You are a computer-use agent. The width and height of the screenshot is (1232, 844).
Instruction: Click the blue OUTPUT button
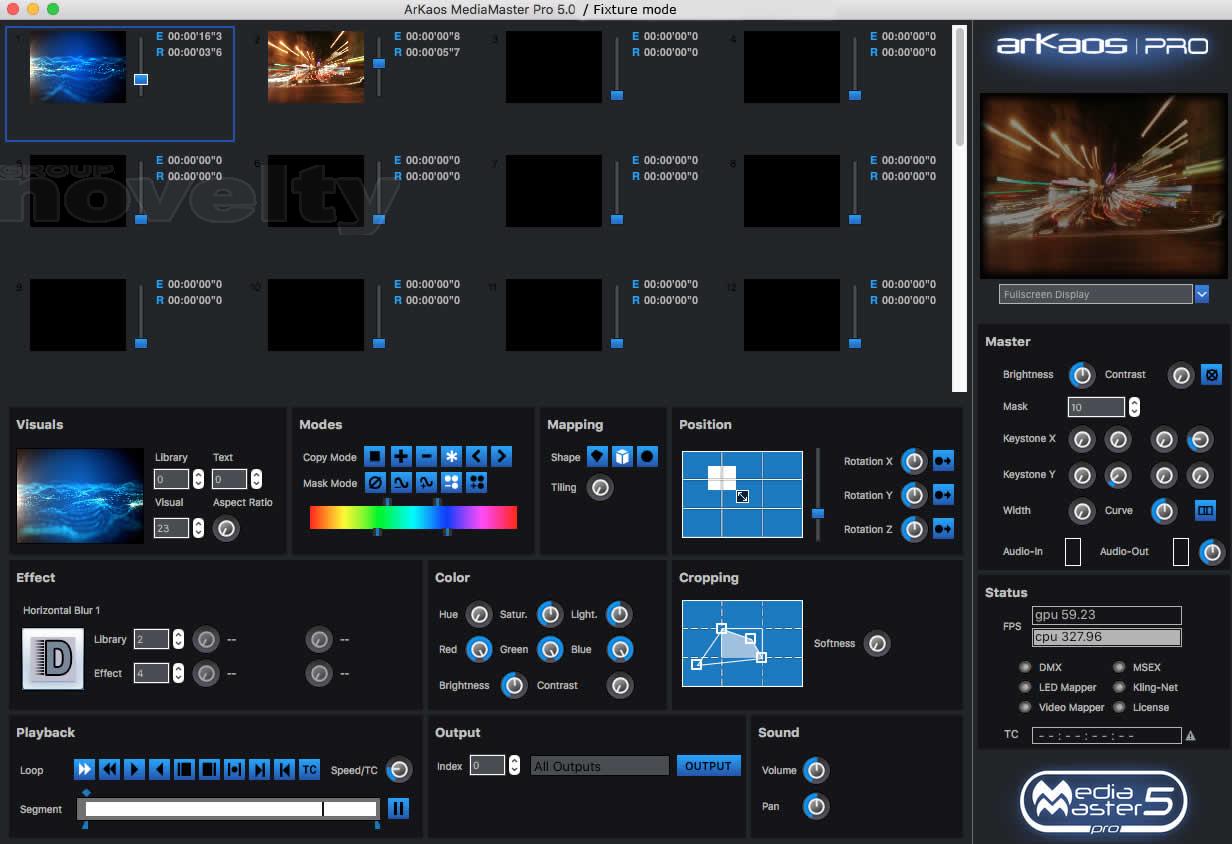pyautogui.click(x=708, y=766)
